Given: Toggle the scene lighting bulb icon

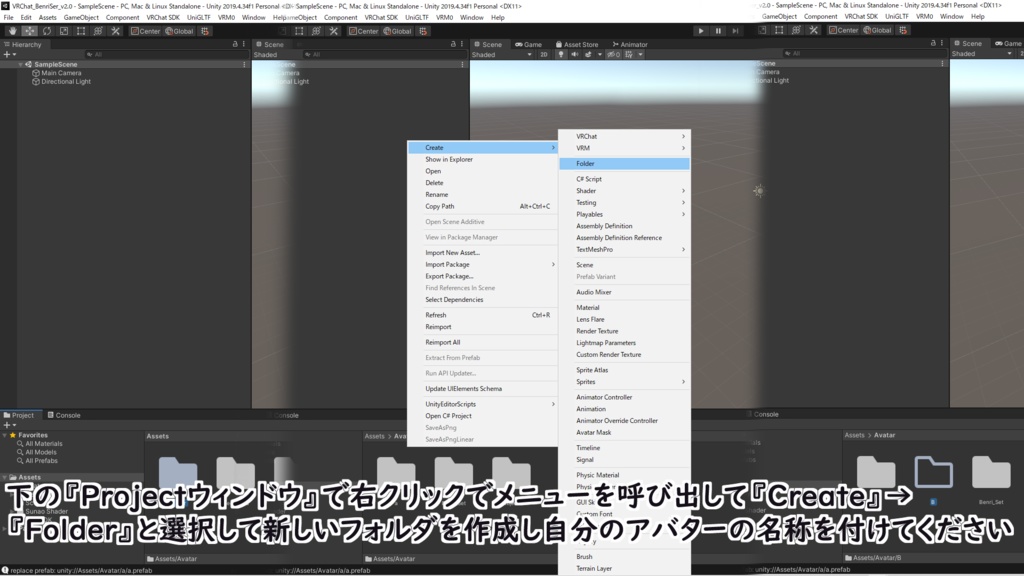Looking at the screenshot, I should click(561, 55).
